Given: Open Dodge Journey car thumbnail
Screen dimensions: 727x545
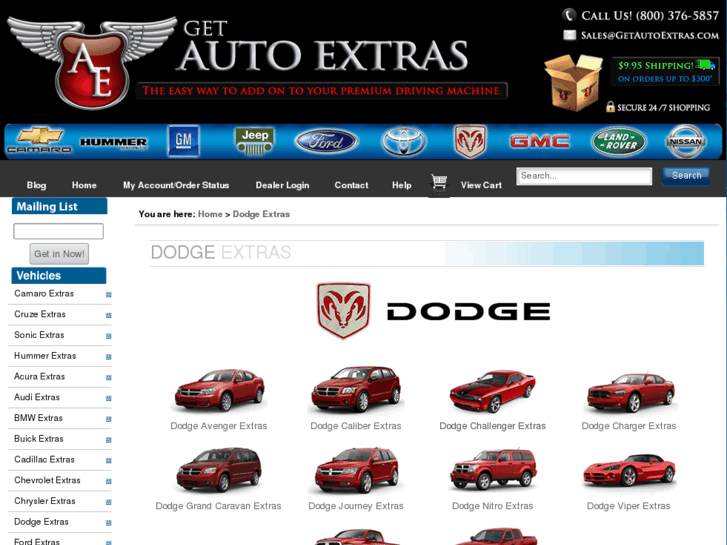Looking at the screenshot, I should 356,470.
